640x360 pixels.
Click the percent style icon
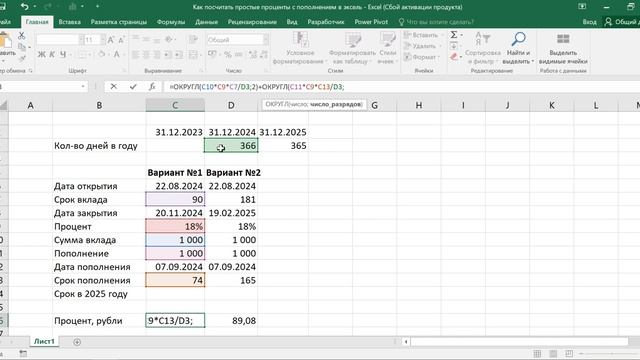coord(228,54)
